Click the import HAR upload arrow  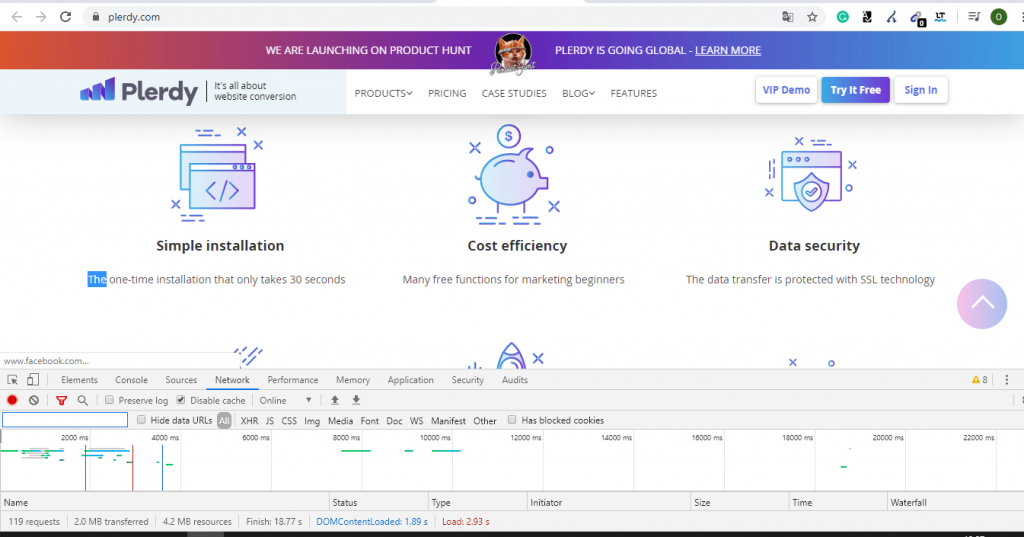(x=335, y=400)
